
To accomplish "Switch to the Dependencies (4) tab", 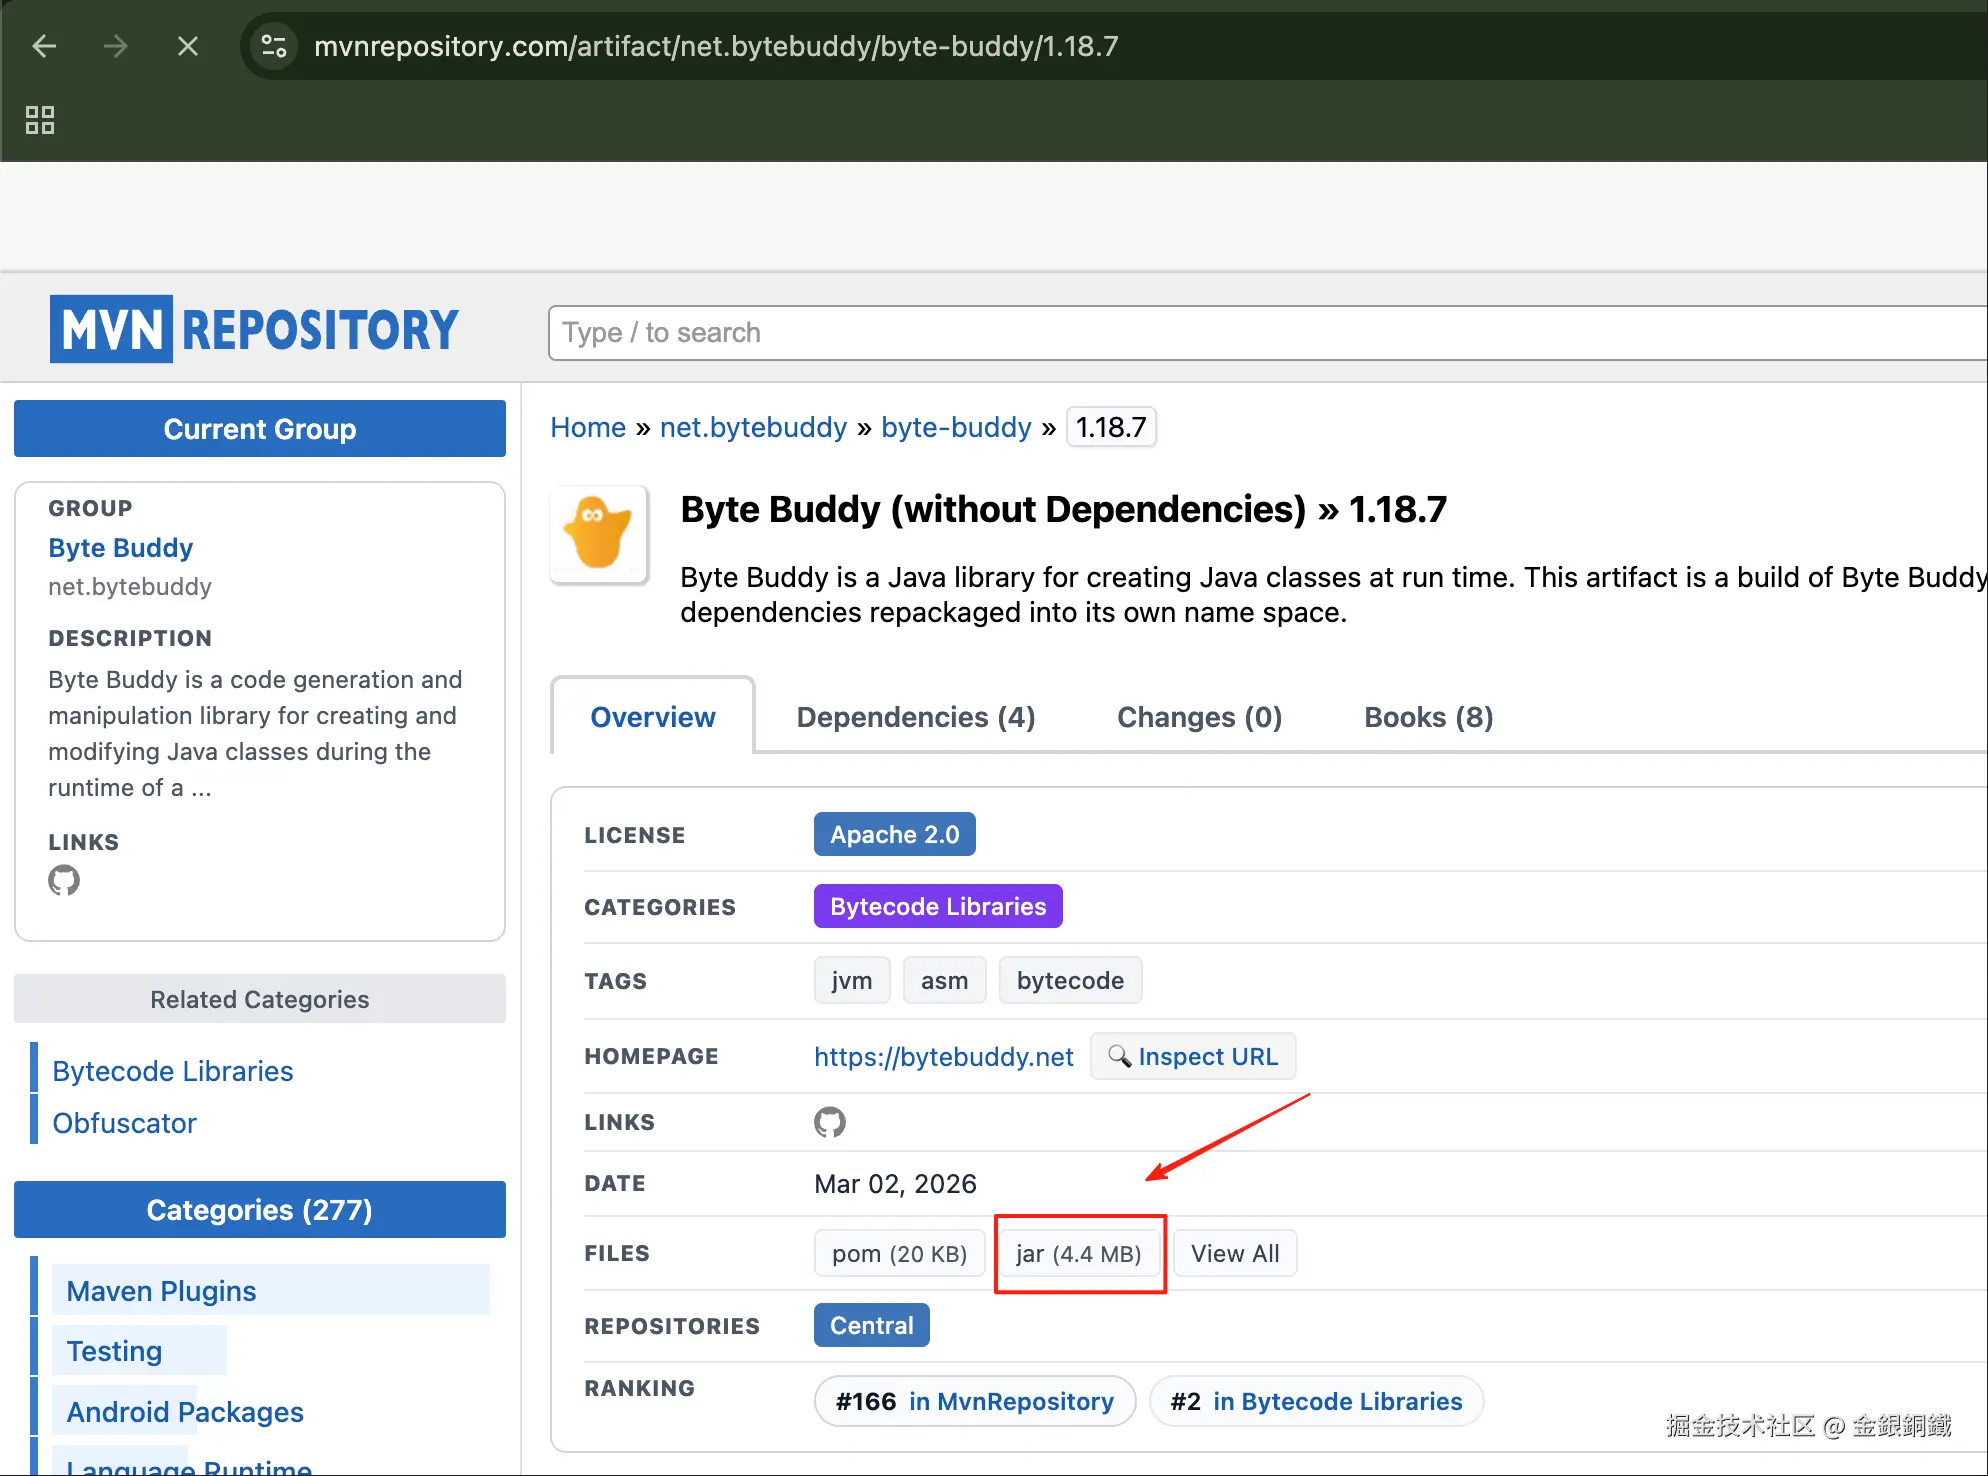I will point(915,717).
